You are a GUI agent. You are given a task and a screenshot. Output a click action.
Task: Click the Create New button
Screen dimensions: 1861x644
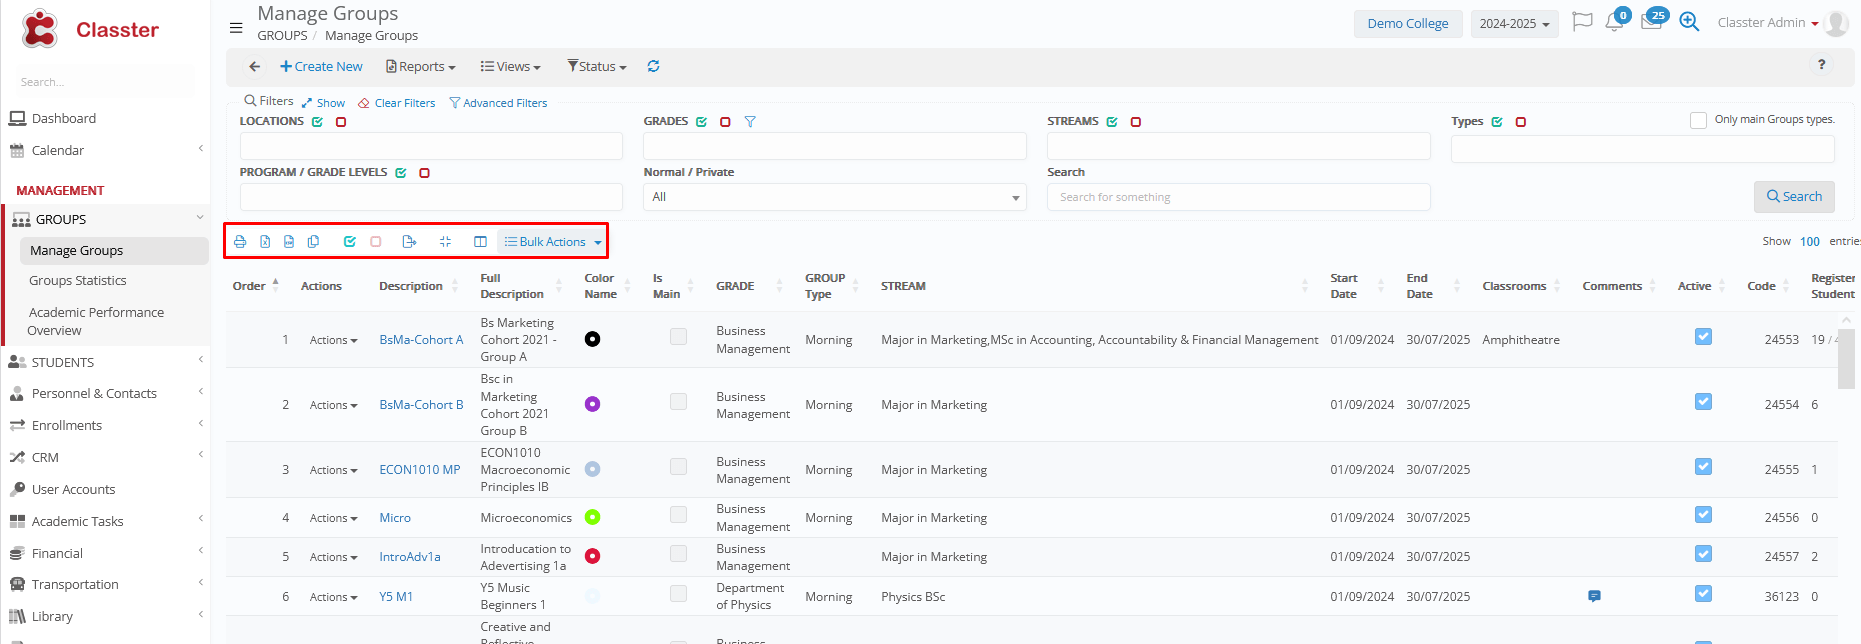click(321, 66)
